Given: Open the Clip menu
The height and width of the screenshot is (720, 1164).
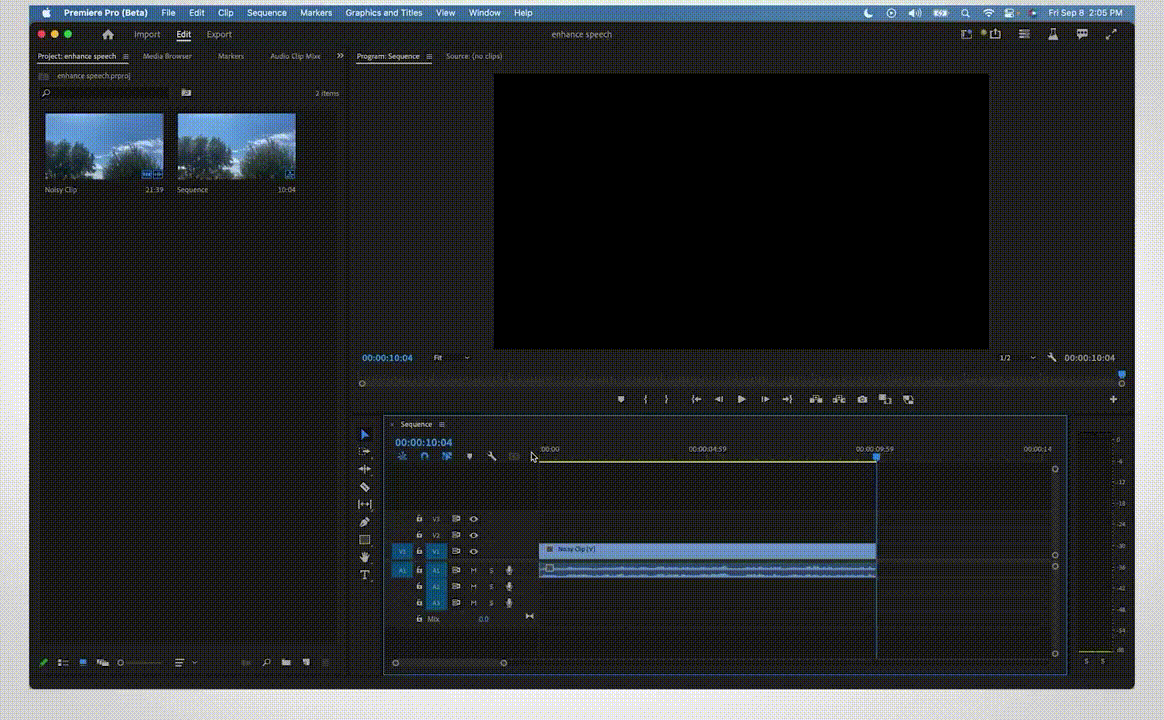Looking at the screenshot, I should click(x=226, y=13).
